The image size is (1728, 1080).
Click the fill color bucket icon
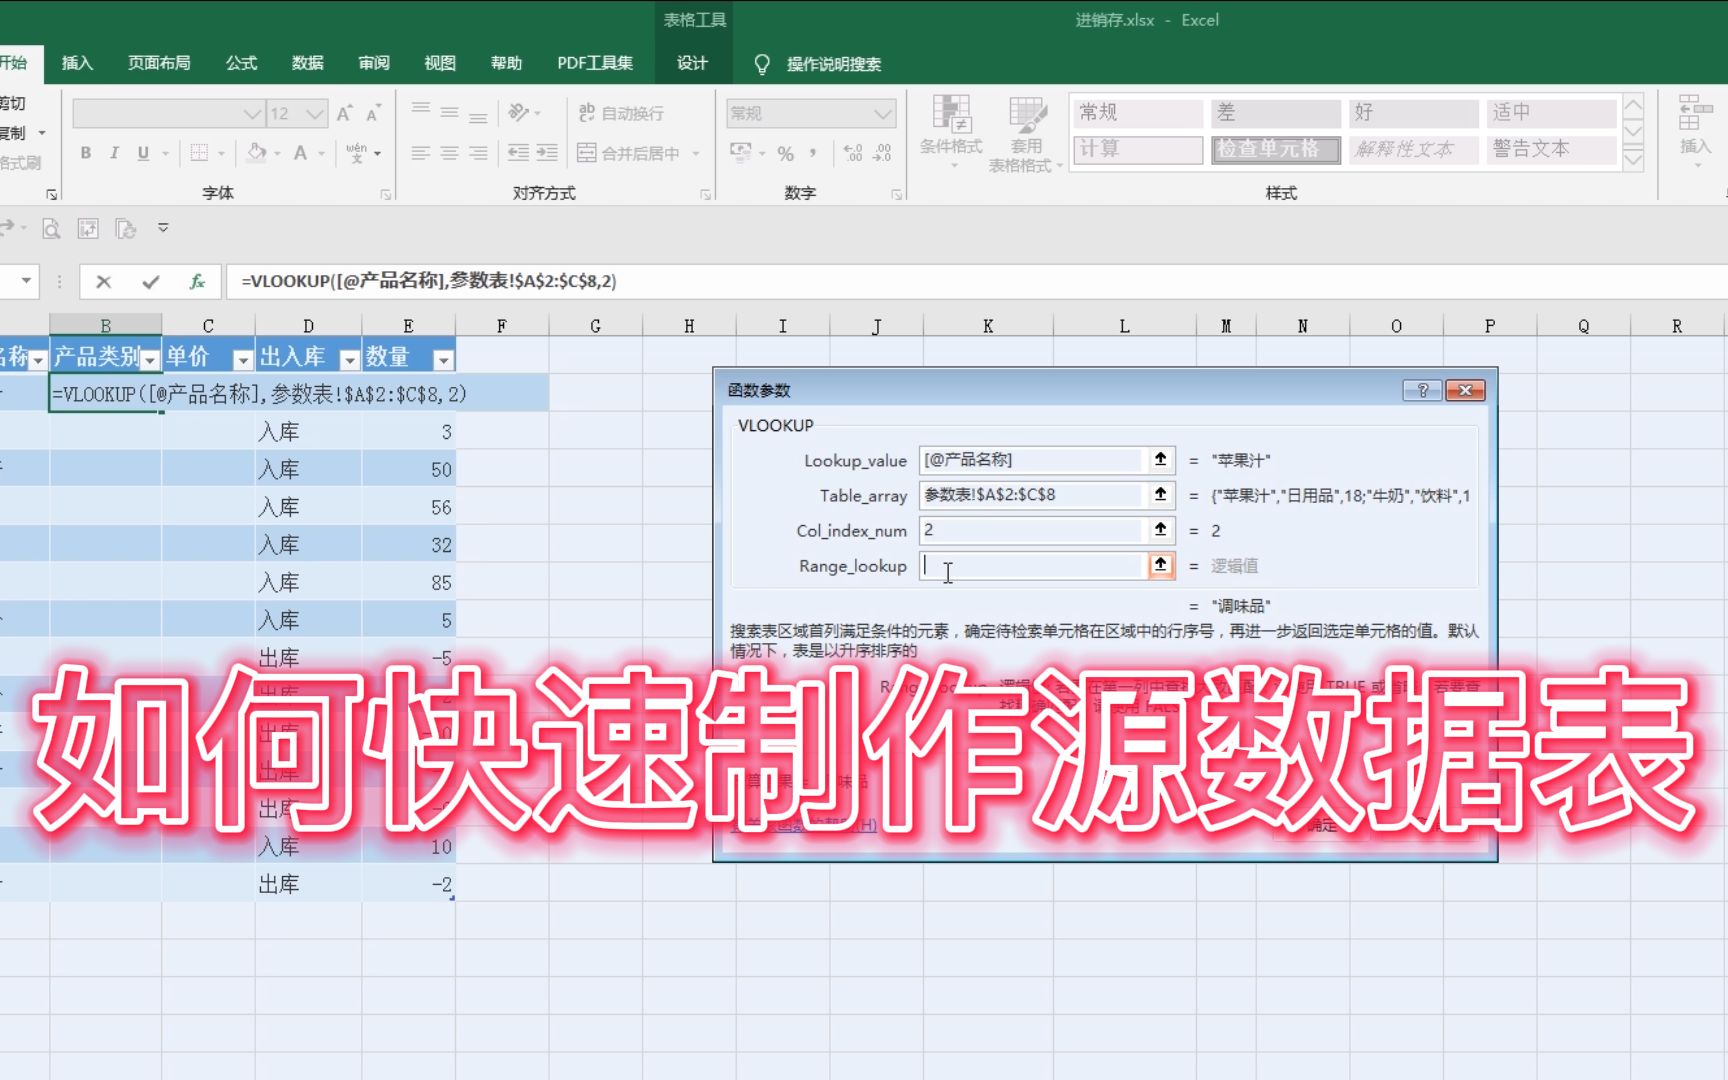(x=257, y=153)
